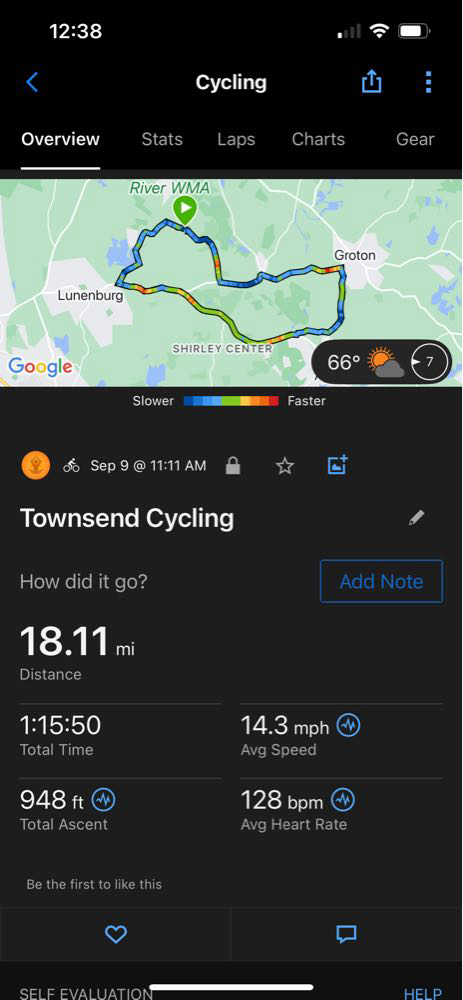This screenshot has width=463, height=1000.
Task: Open the Gear tab
Action: [415, 139]
